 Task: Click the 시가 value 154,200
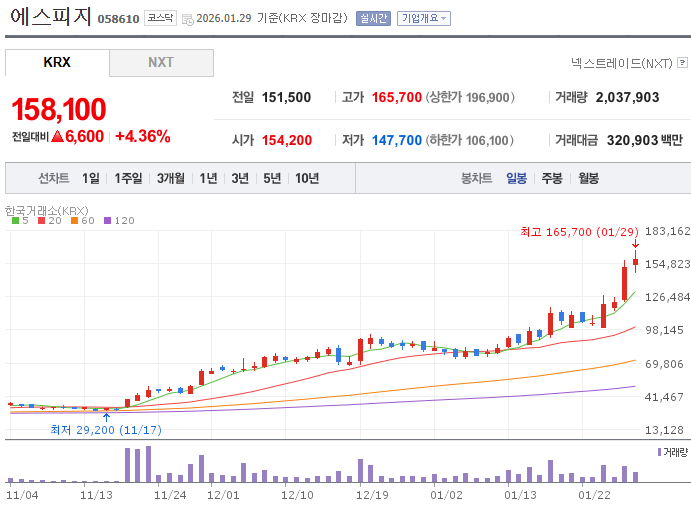[287, 140]
